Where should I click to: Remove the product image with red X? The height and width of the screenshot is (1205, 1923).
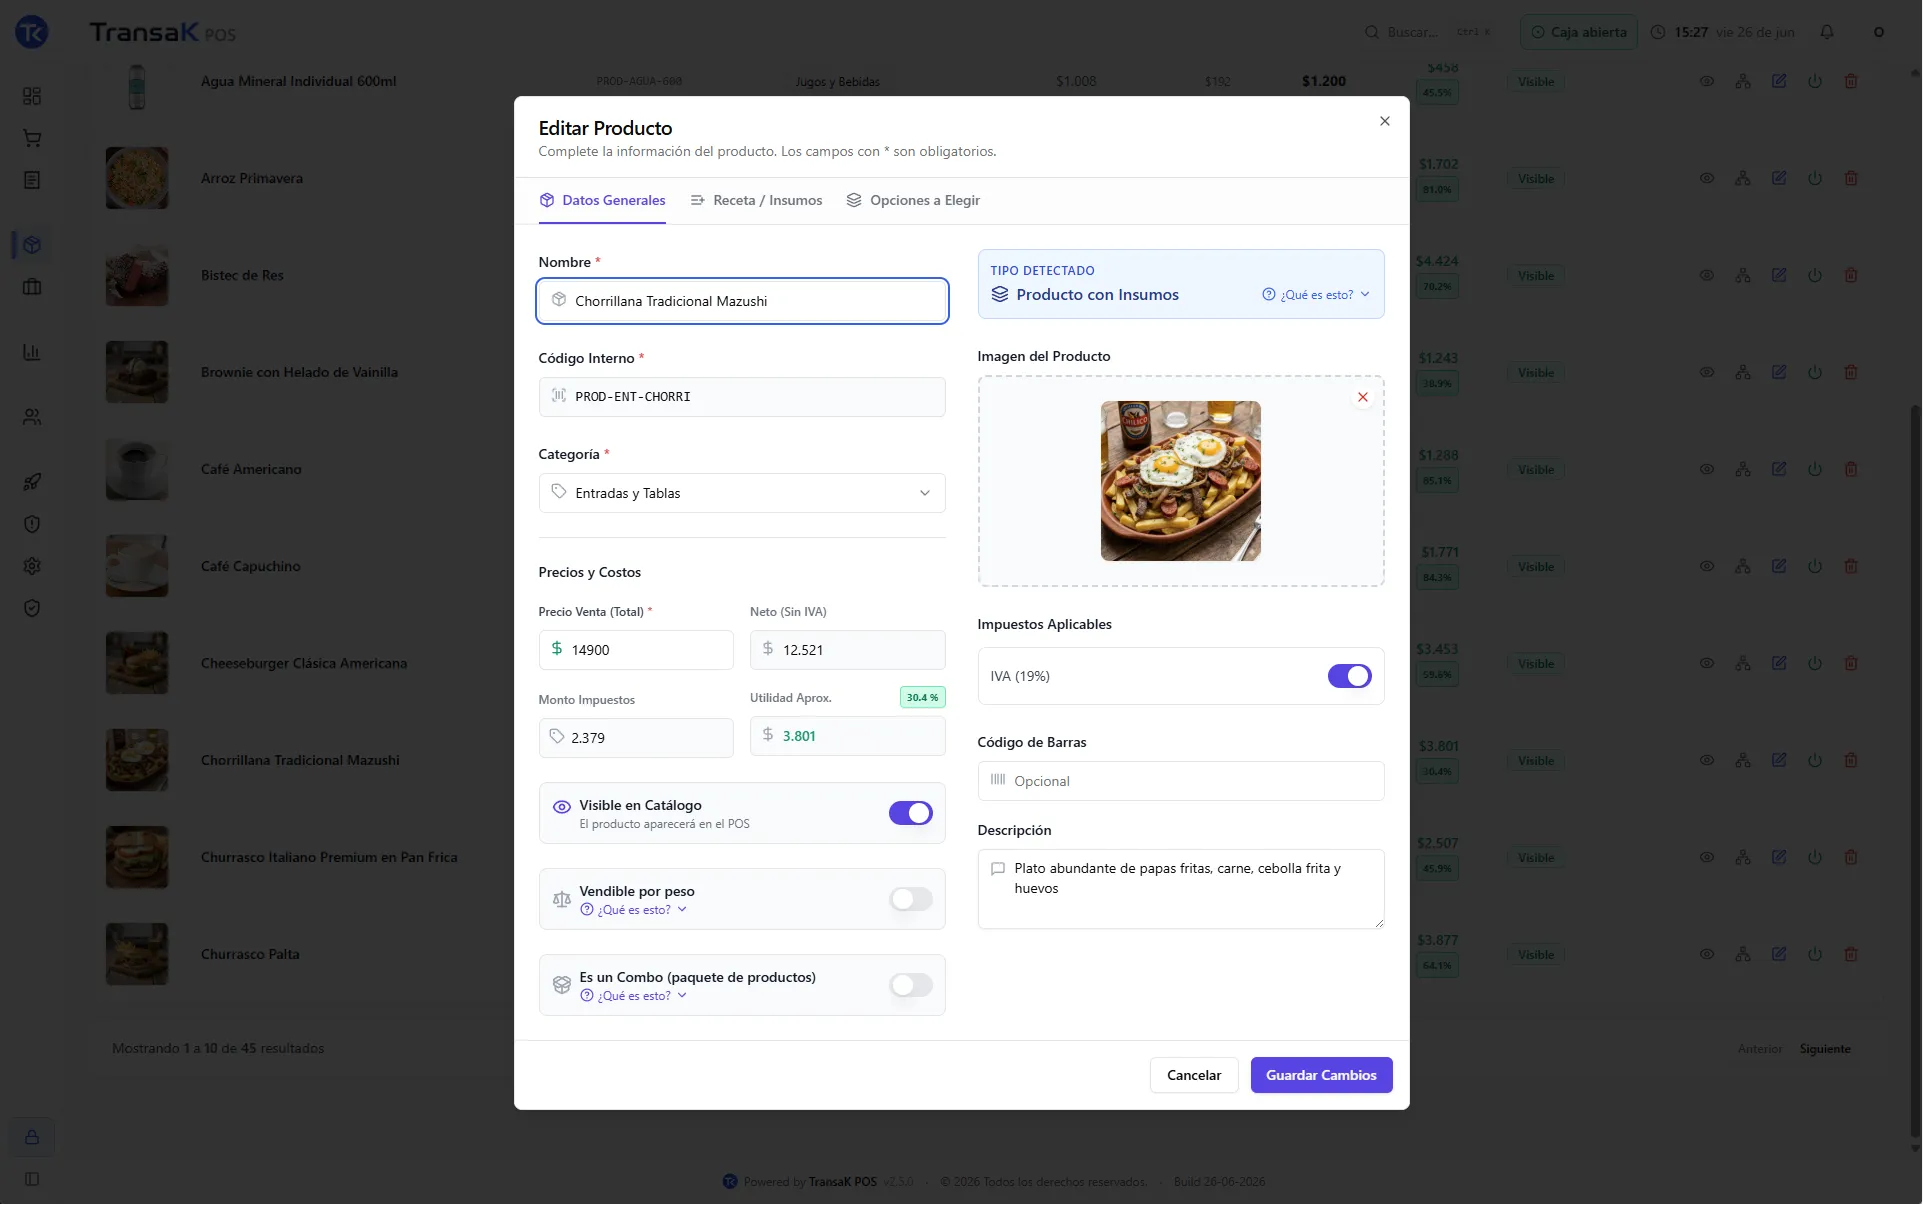click(1362, 397)
